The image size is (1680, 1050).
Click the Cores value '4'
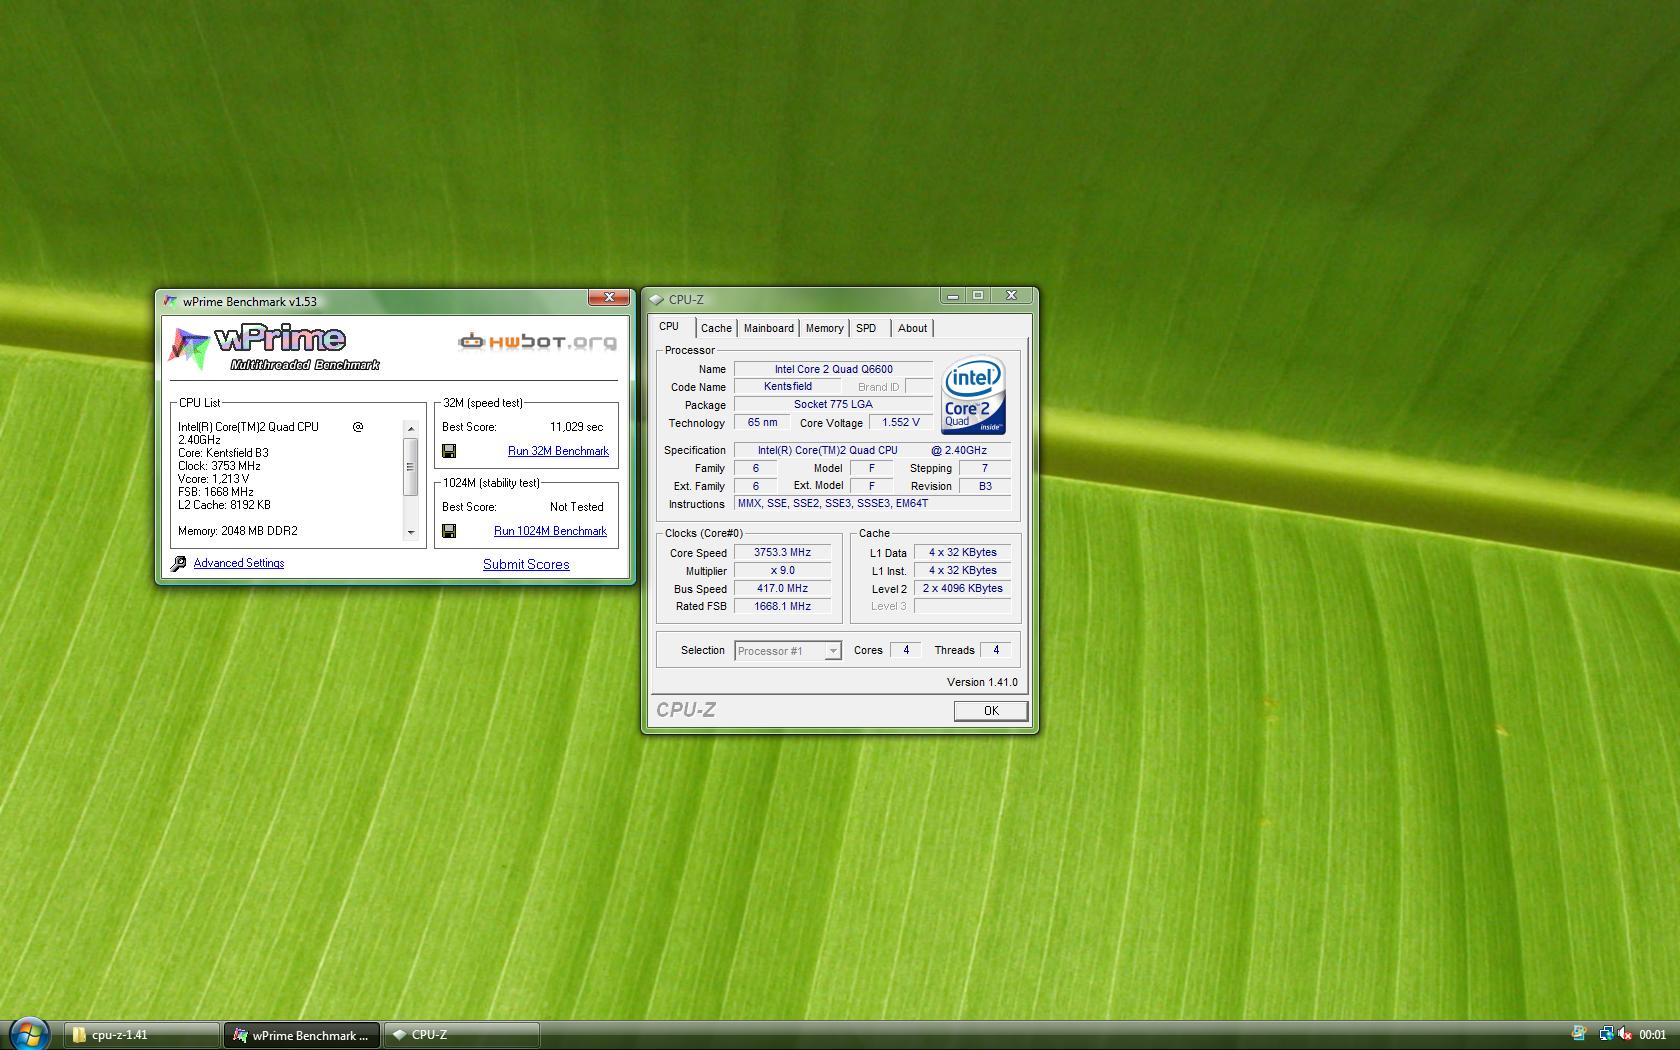point(906,650)
